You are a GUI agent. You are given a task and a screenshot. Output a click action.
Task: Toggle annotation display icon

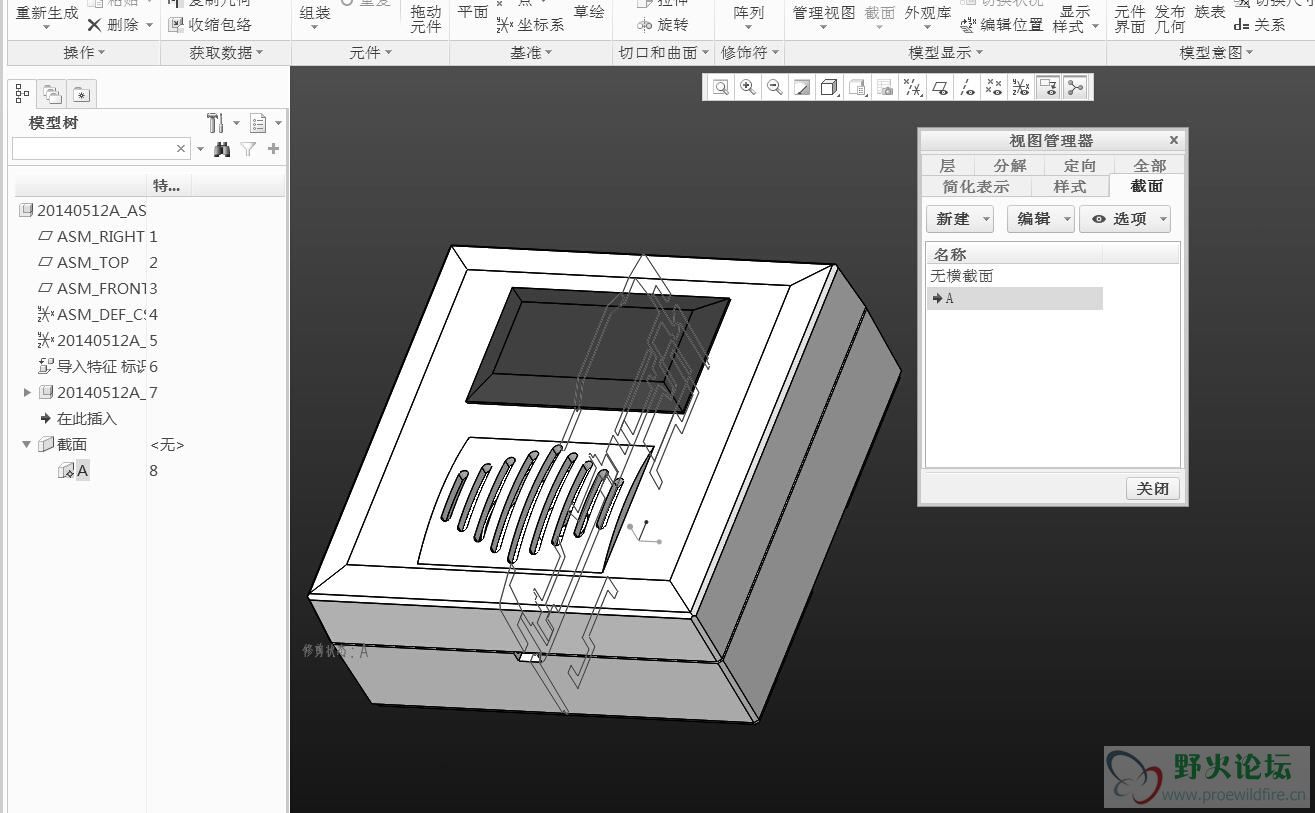coord(1047,88)
